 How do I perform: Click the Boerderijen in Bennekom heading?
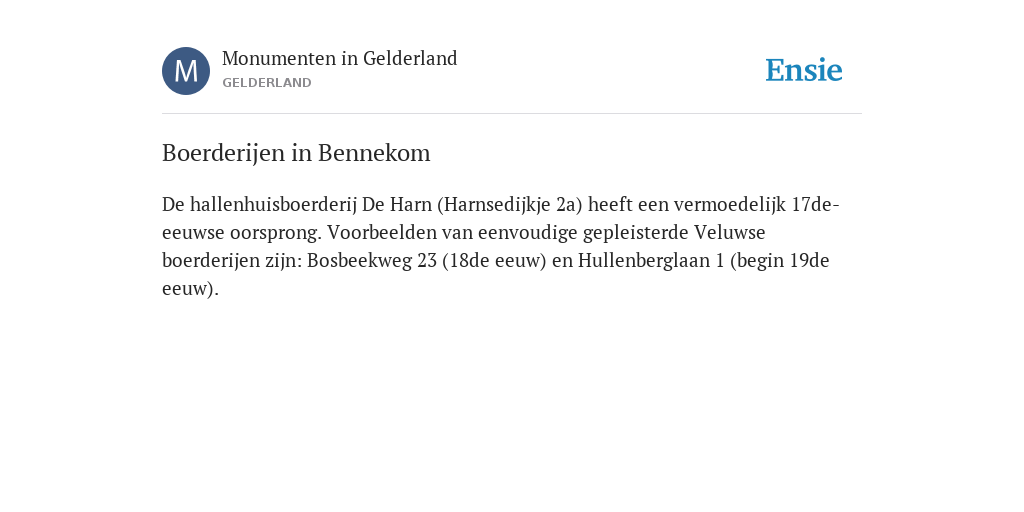coord(296,153)
